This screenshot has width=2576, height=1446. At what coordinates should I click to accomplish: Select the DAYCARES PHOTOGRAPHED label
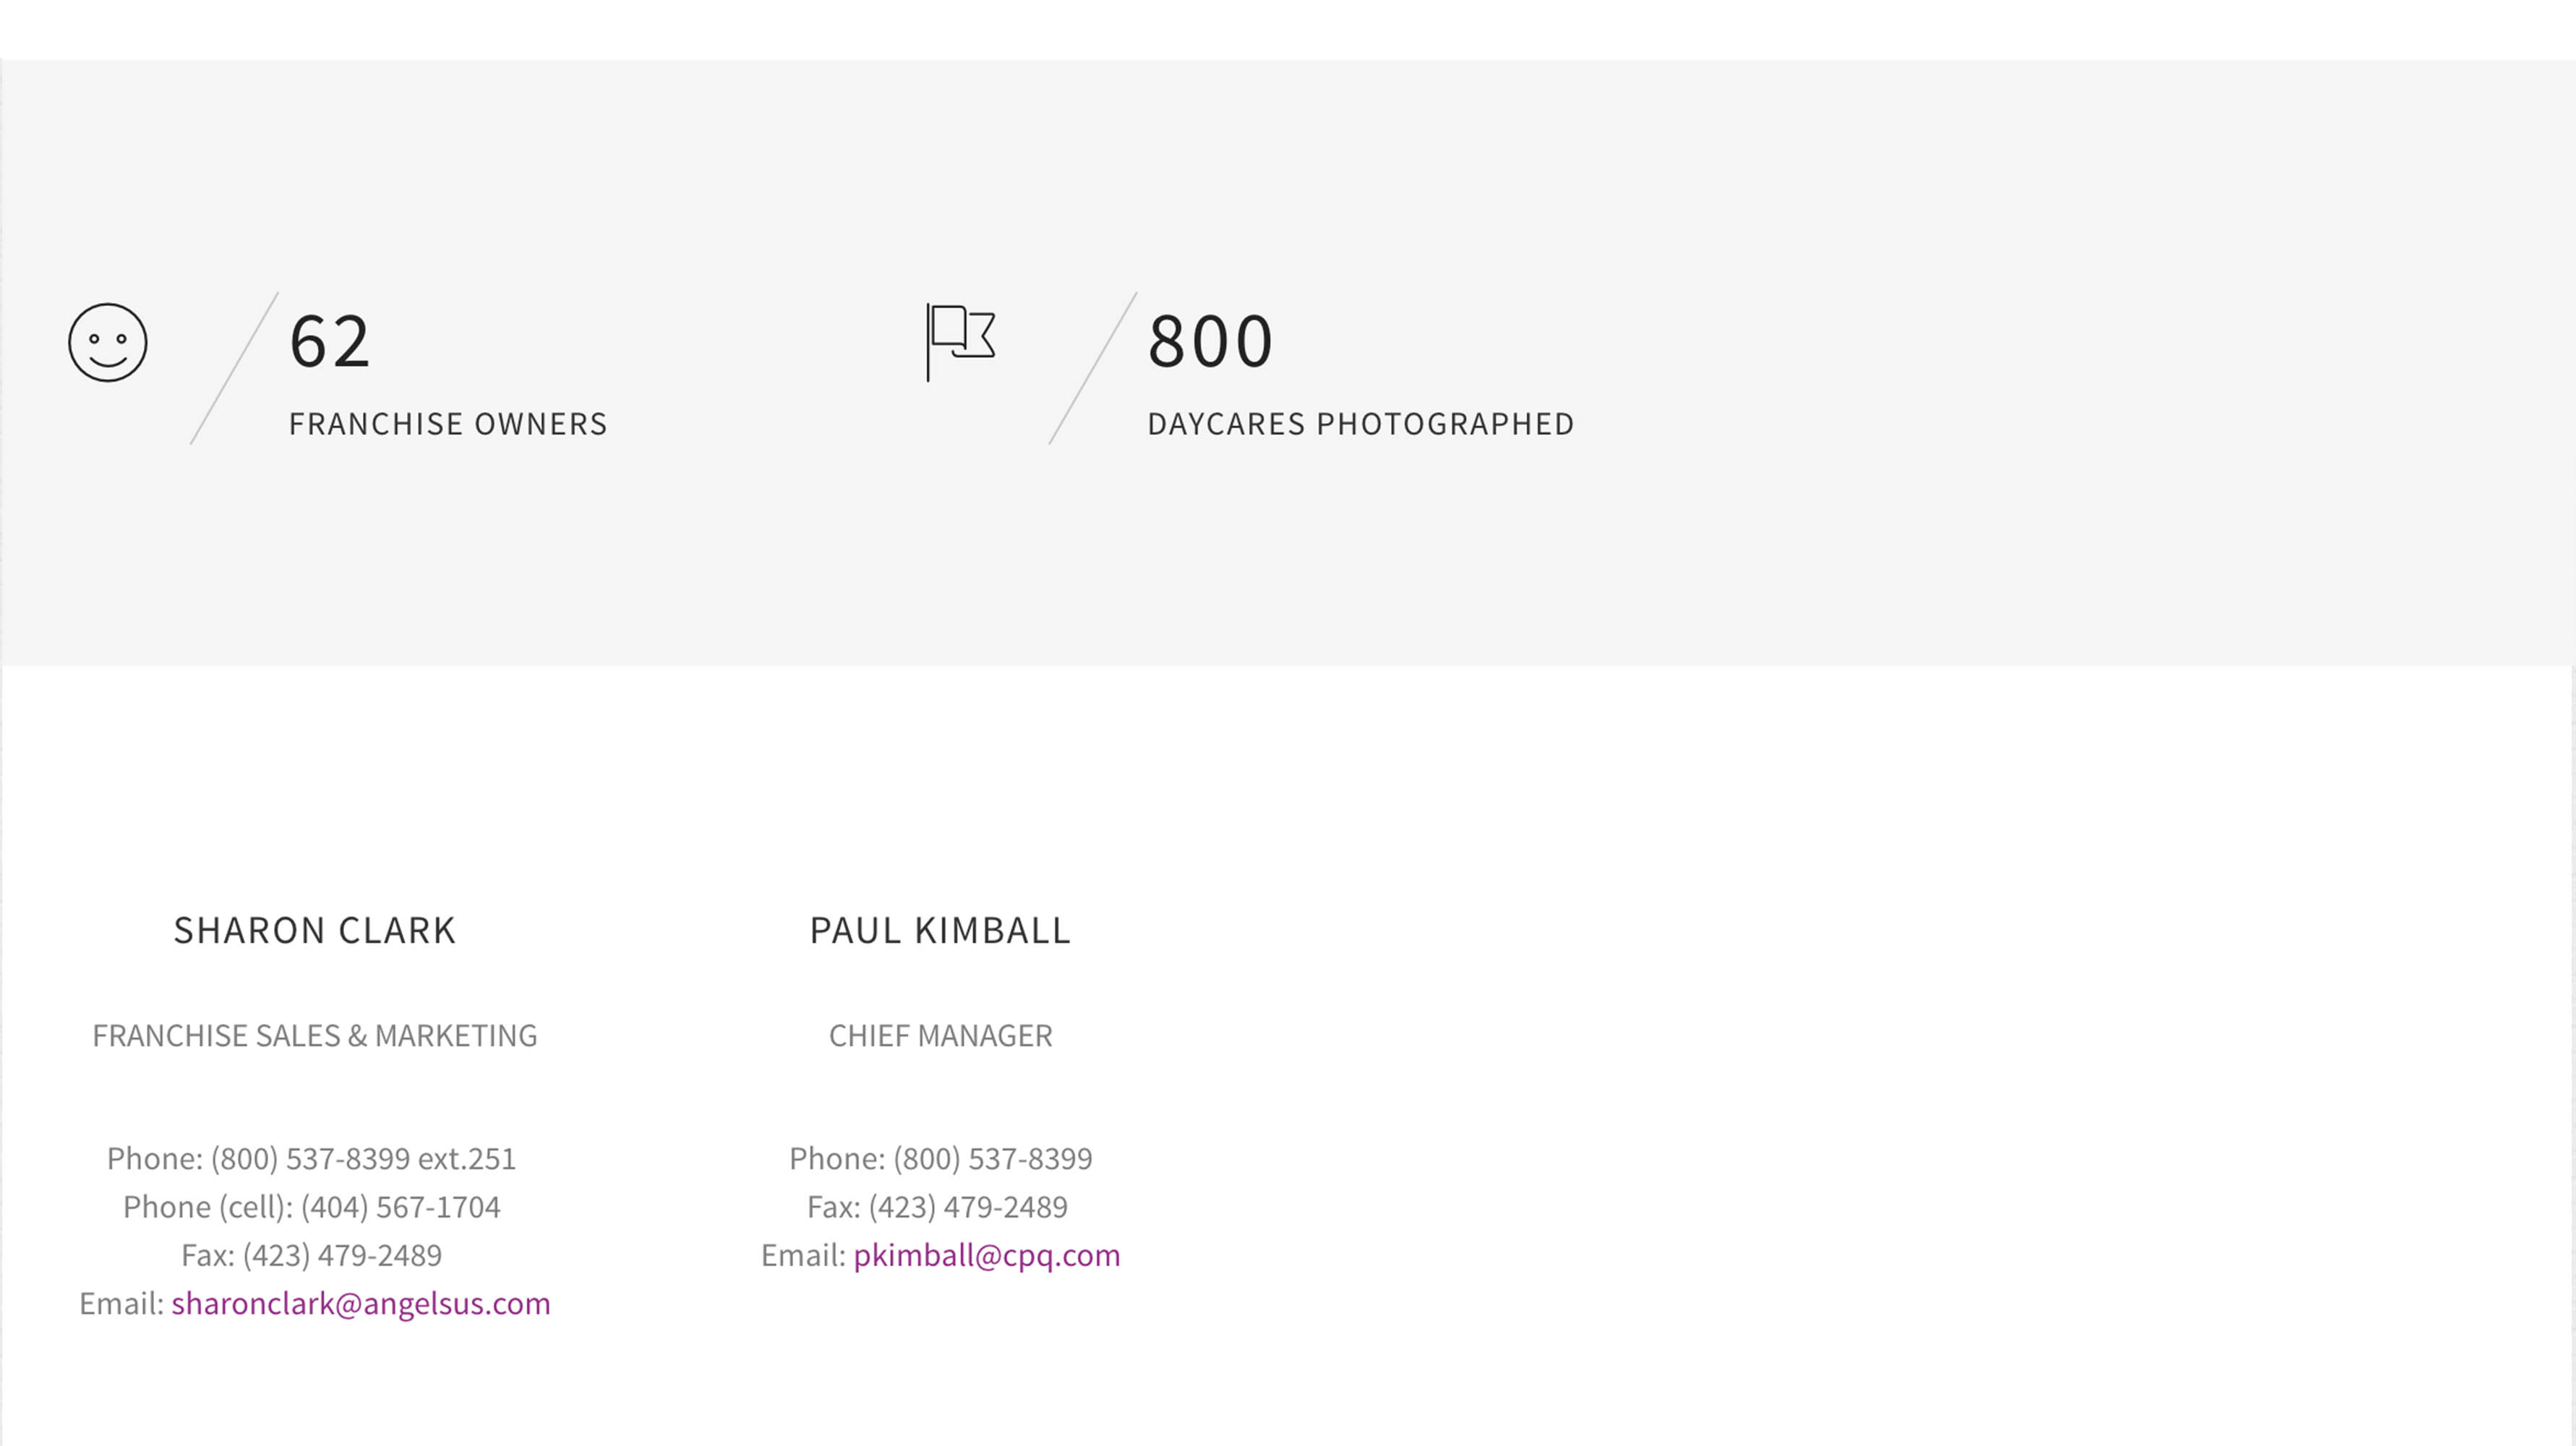1360,424
